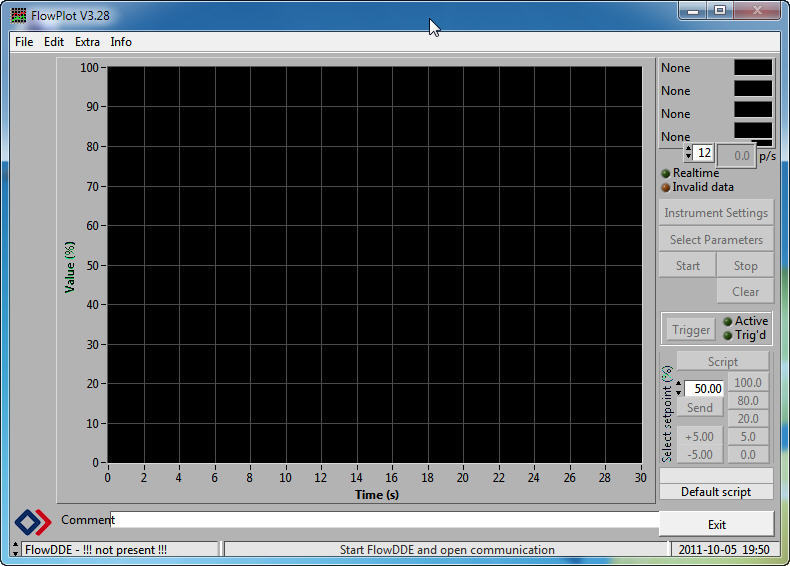Click the Value (%) axis label

click(x=70, y=267)
